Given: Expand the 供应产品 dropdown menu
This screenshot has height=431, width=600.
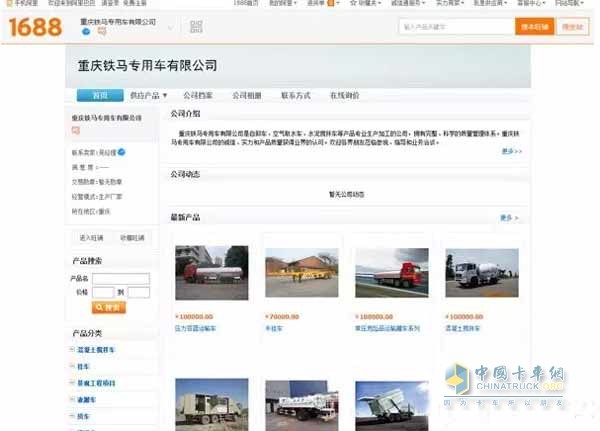Looking at the screenshot, I should coord(148,95).
